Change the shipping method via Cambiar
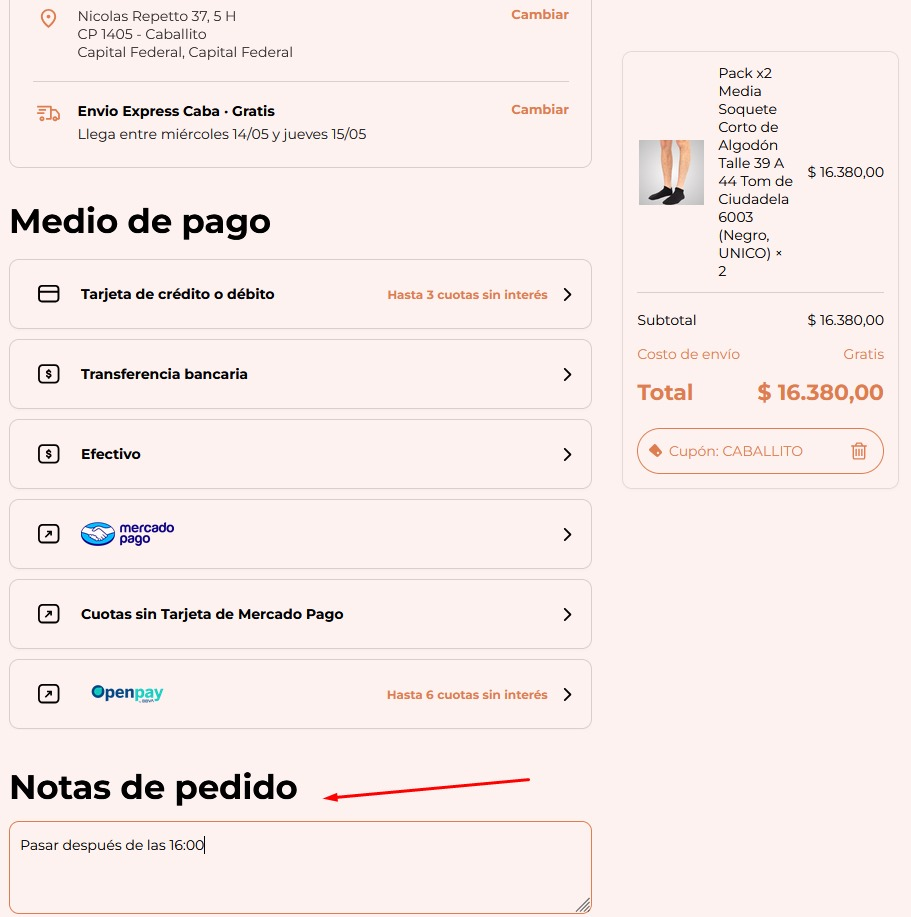The width and height of the screenshot is (911, 917). 540,109
